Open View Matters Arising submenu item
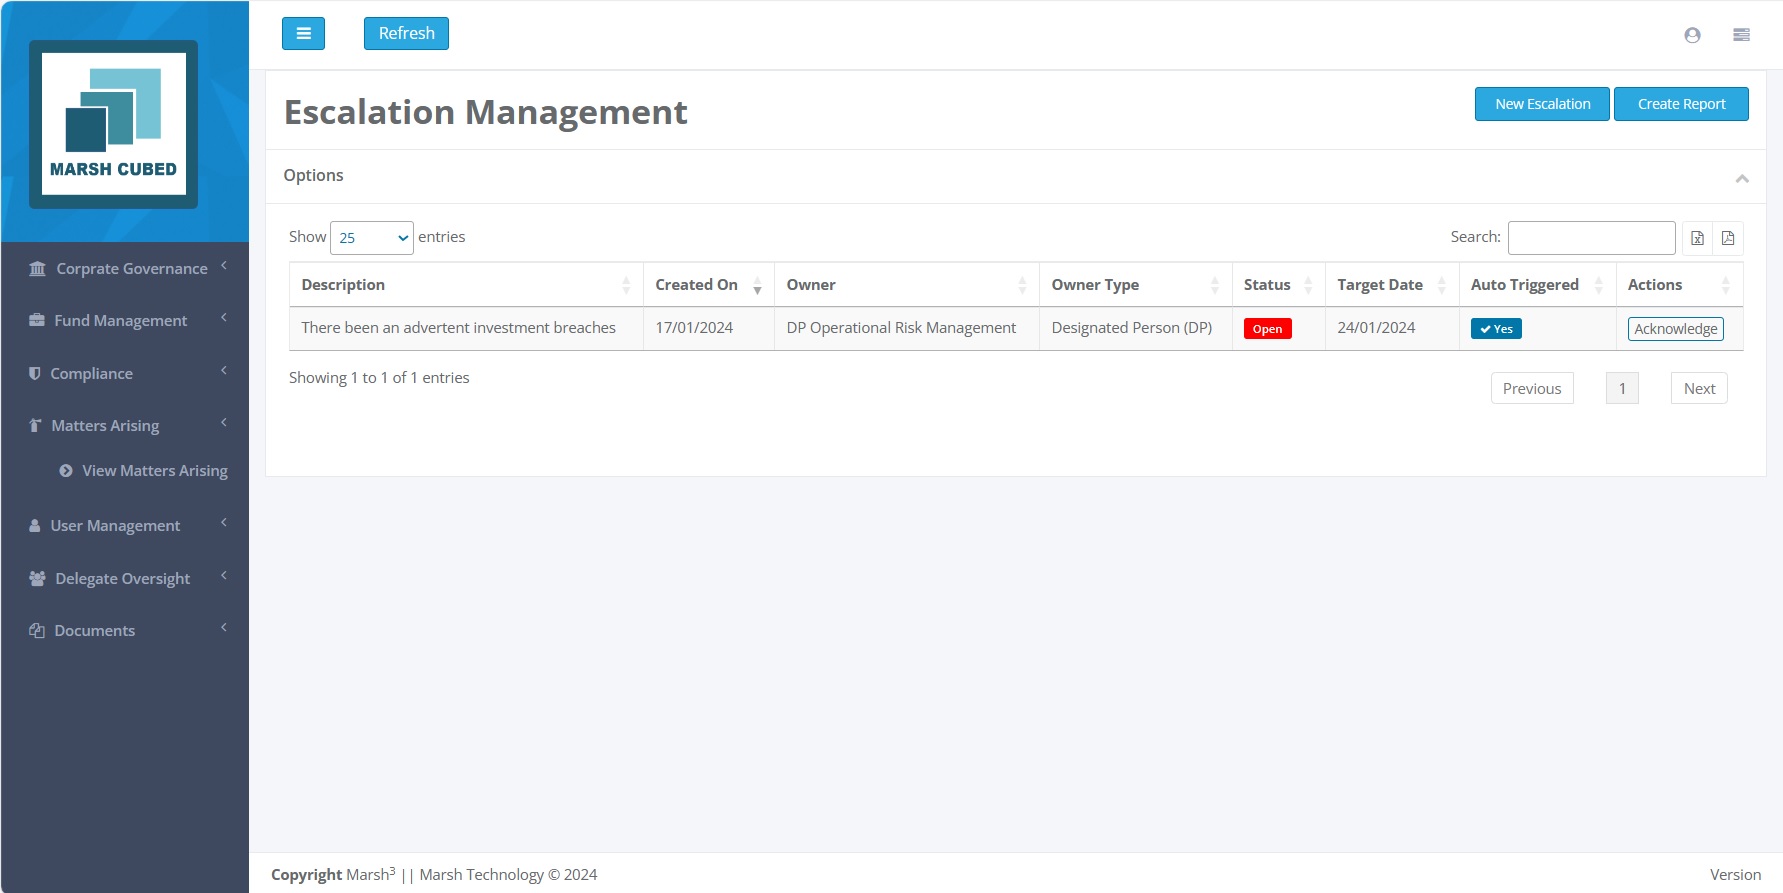The image size is (1783, 893). (154, 471)
